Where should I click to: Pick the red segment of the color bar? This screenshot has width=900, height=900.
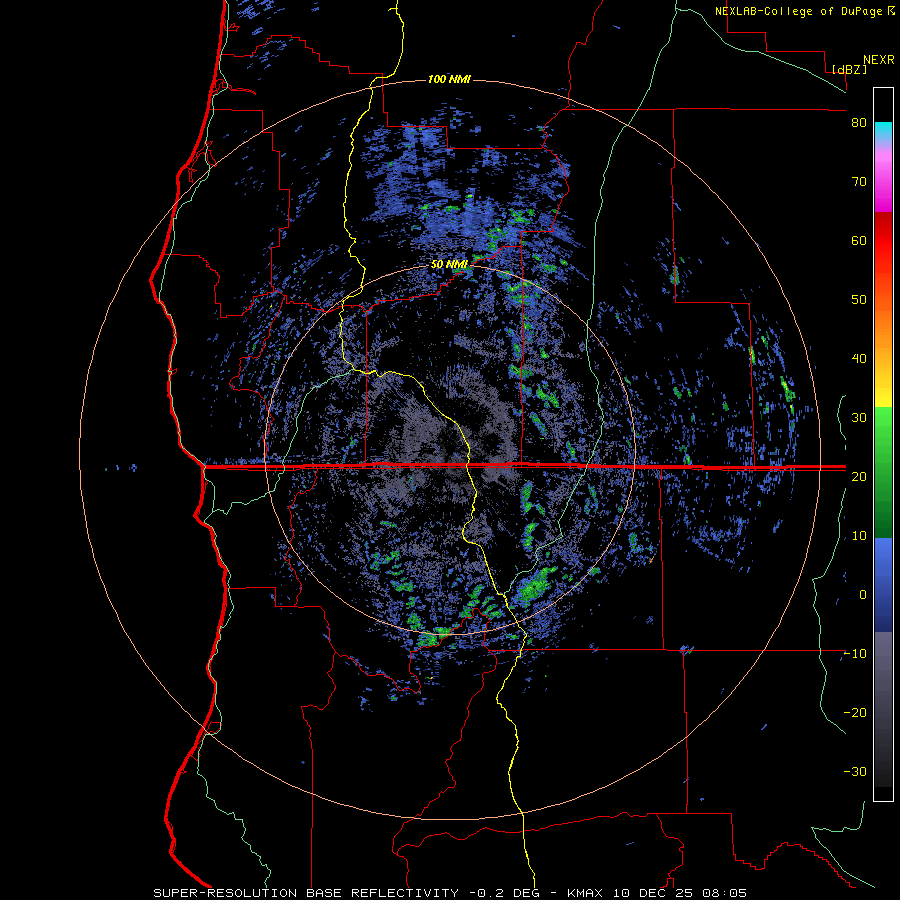pos(883,241)
